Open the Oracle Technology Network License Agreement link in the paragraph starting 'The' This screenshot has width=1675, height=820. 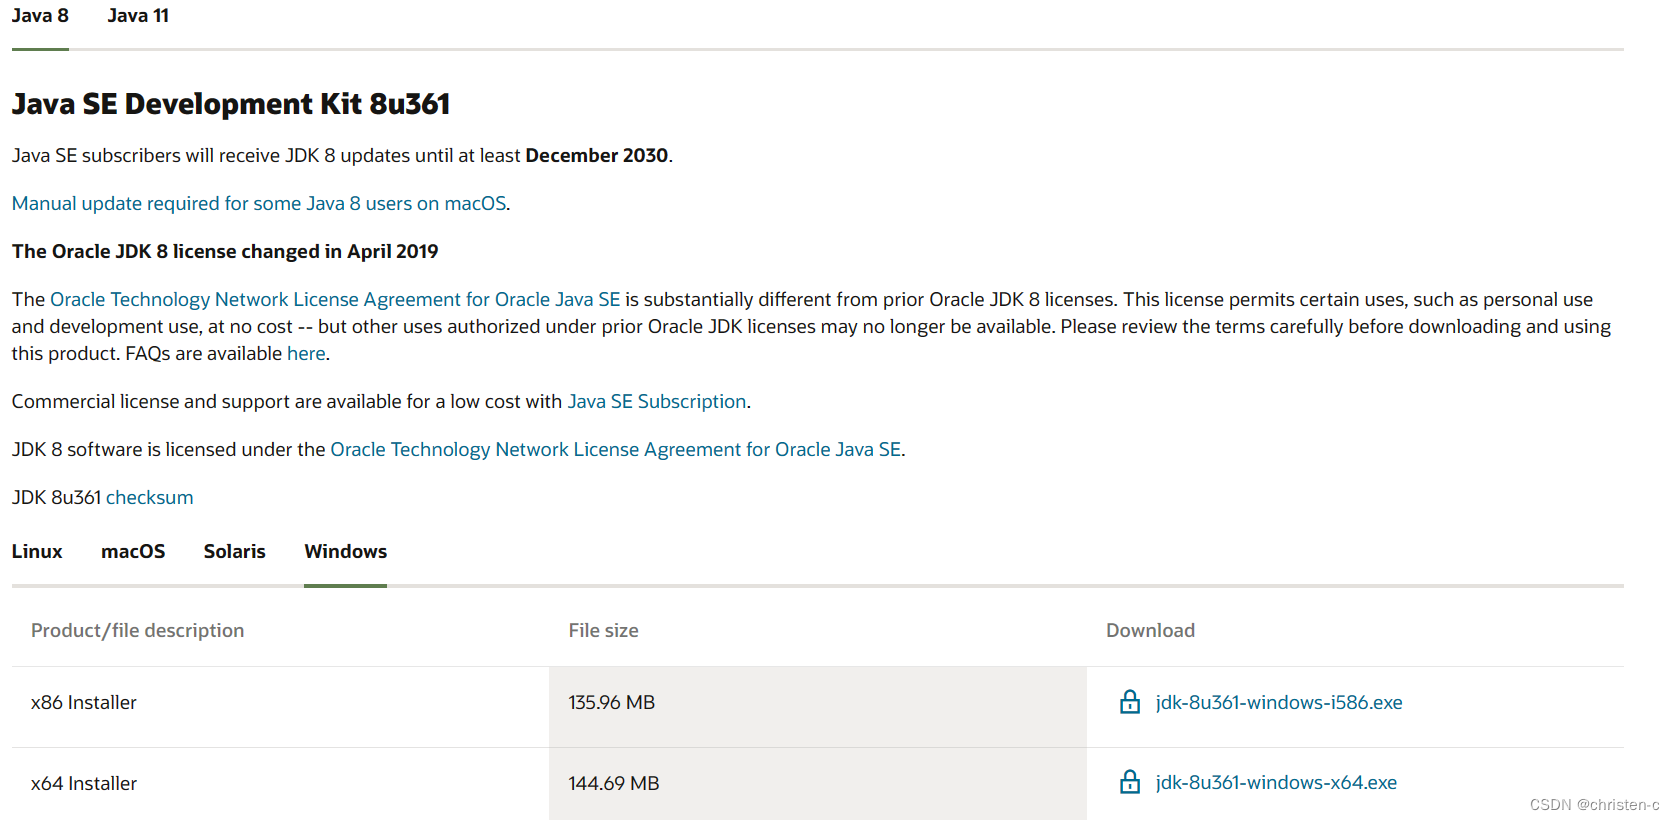coord(335,300)
